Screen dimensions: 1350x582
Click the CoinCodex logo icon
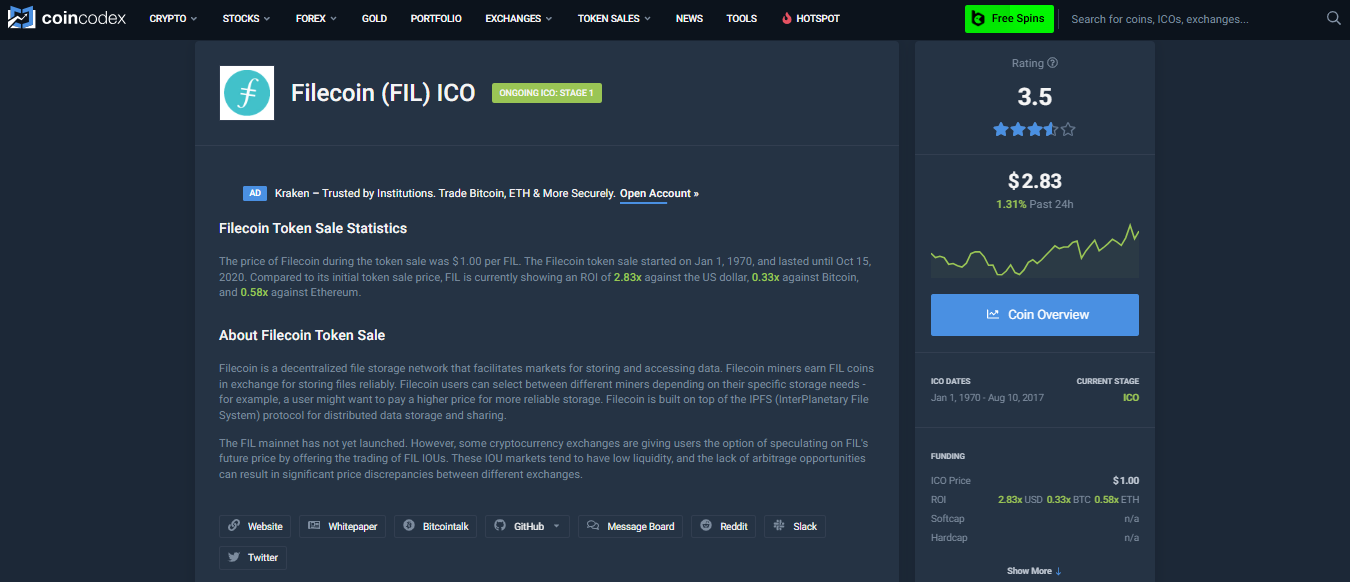click(x=22, y=18)
